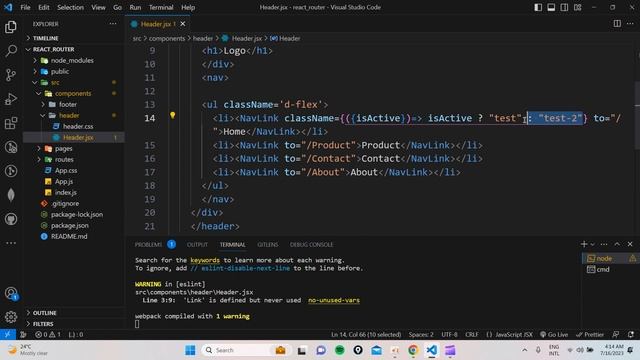Image resolution: width=640 pixels, height=360 pixels.
Task: Switch to the DEBUG CONSOLE tab
Action: coord(311,244)
